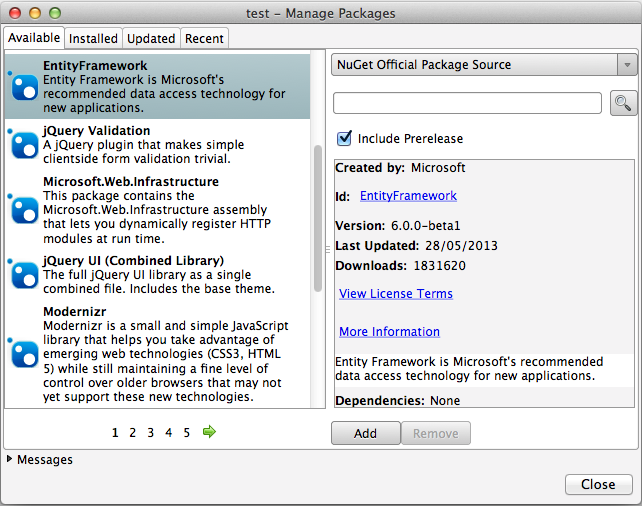Image resolution: width=642 pixels, height=506 pixels.
Task: Open the More Information link
Action: coord(389,331)
